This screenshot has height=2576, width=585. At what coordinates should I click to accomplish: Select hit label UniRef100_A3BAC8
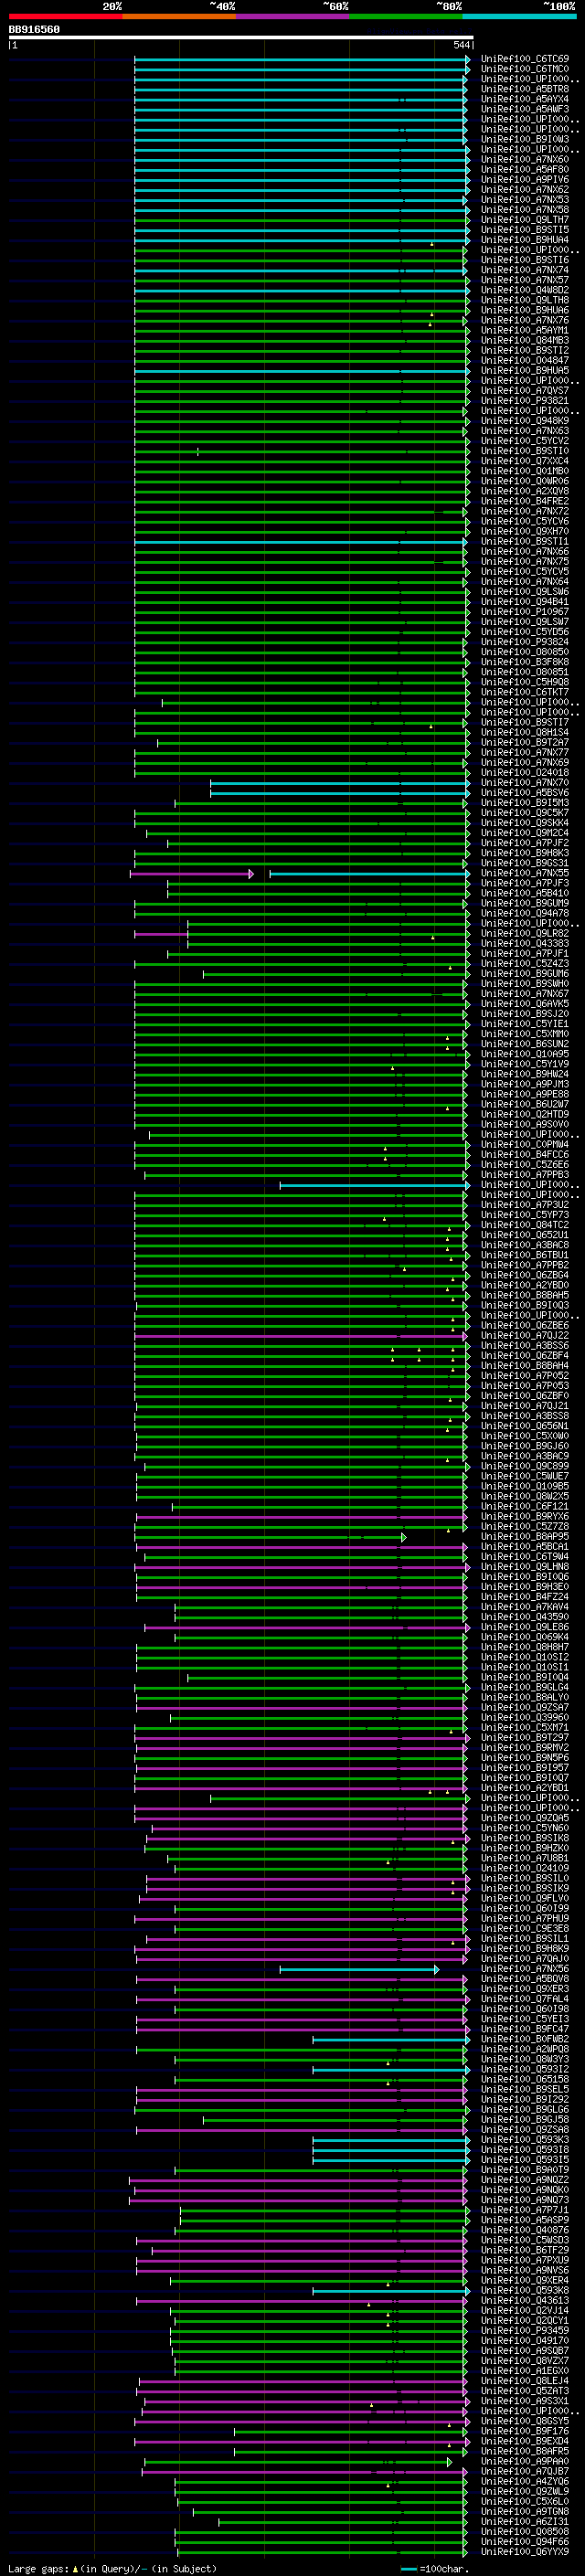click(525, 1245)
